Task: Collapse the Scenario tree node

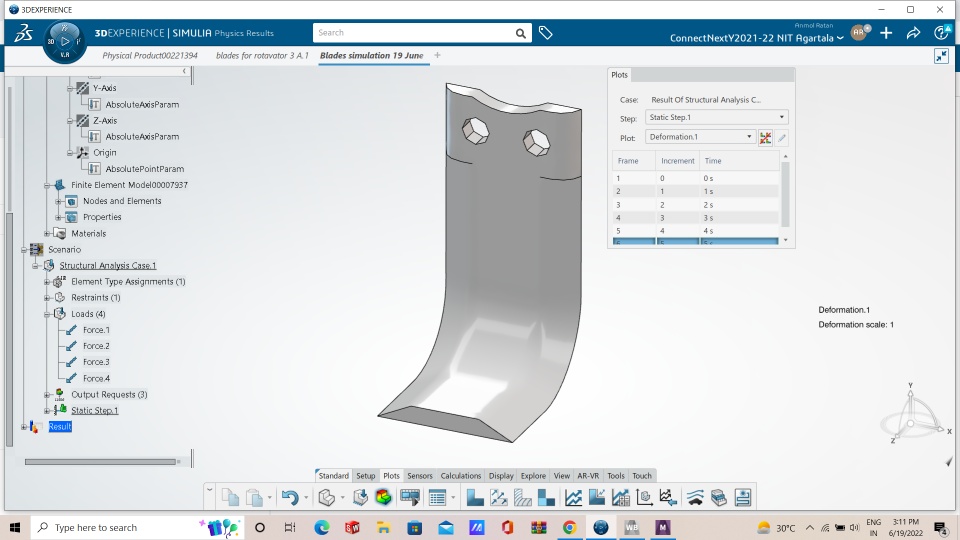Action: click(24, 249)
